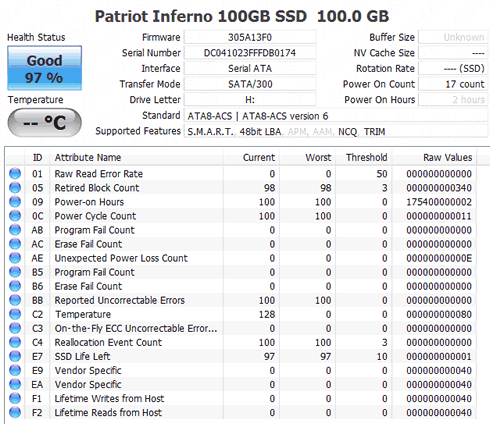Image resolution: width=490 pixels, height=424 pixels.
Task: Click the status circle in the AB row
Action: point(15,230)
